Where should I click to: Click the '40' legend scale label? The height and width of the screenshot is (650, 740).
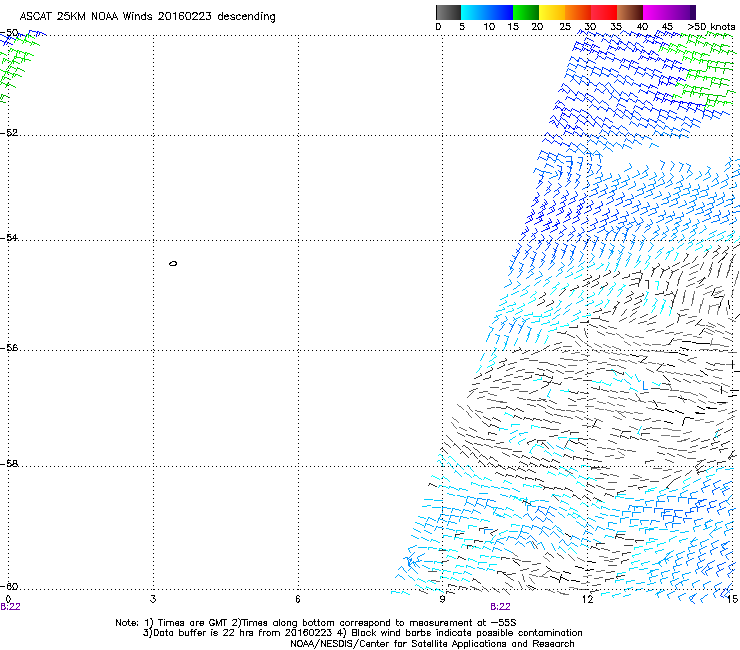[642, 27]
